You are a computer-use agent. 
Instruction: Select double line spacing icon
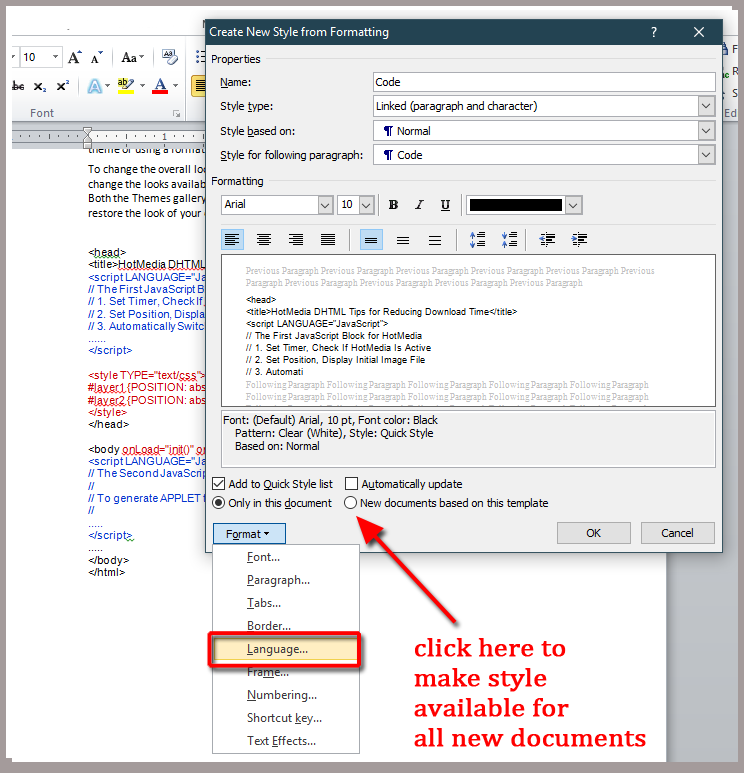coord(435,240)
